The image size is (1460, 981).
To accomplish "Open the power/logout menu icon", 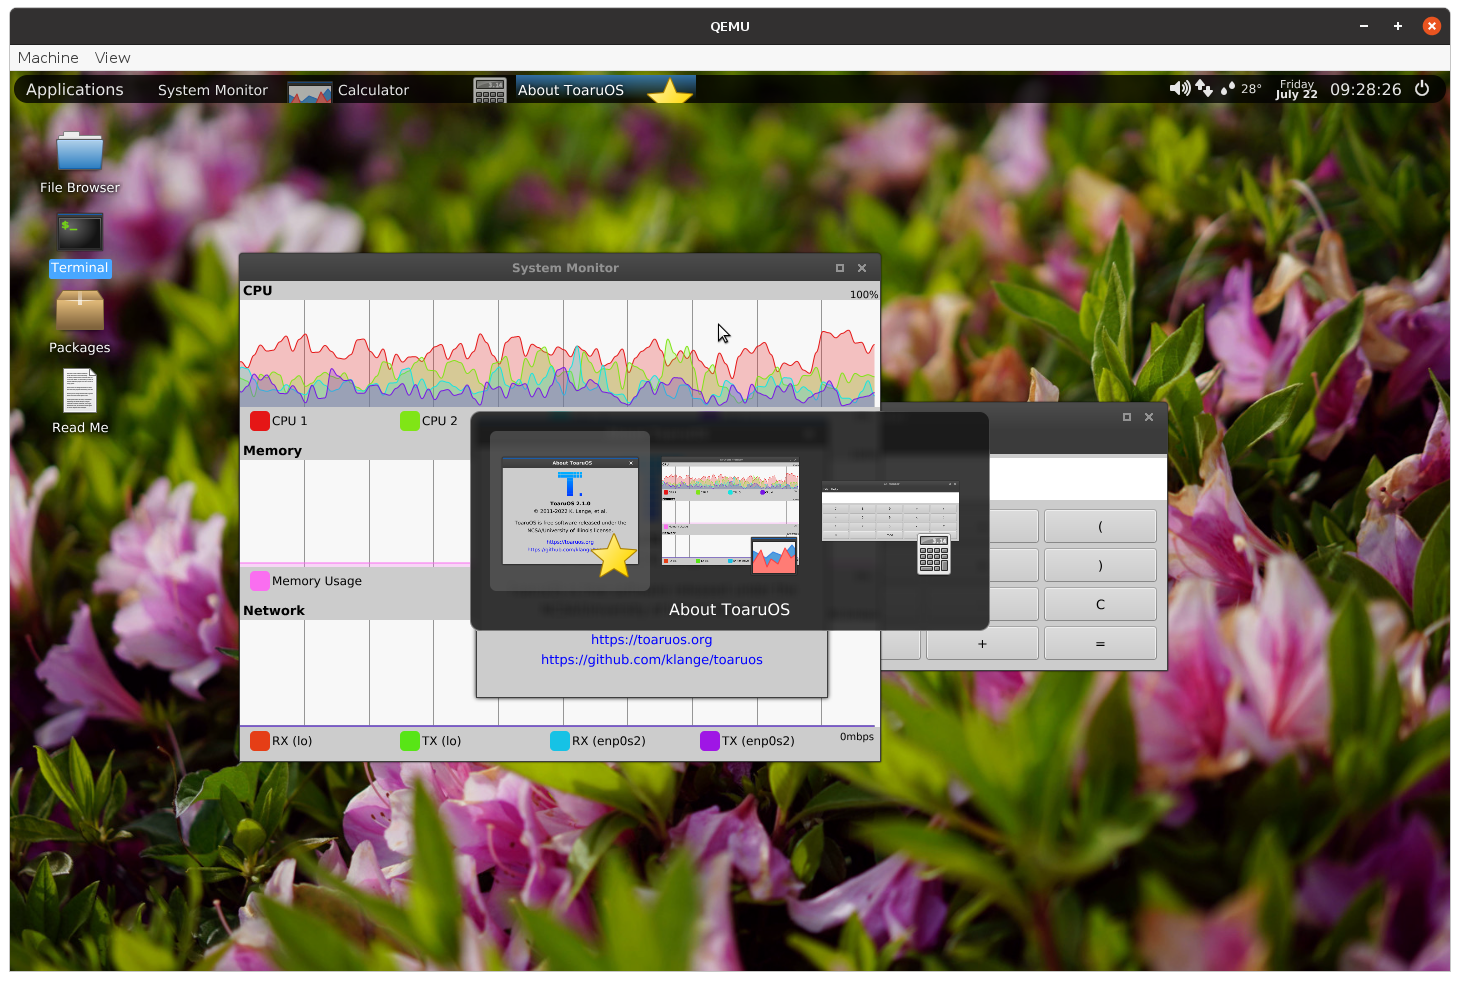I will tap(1422, 88).
